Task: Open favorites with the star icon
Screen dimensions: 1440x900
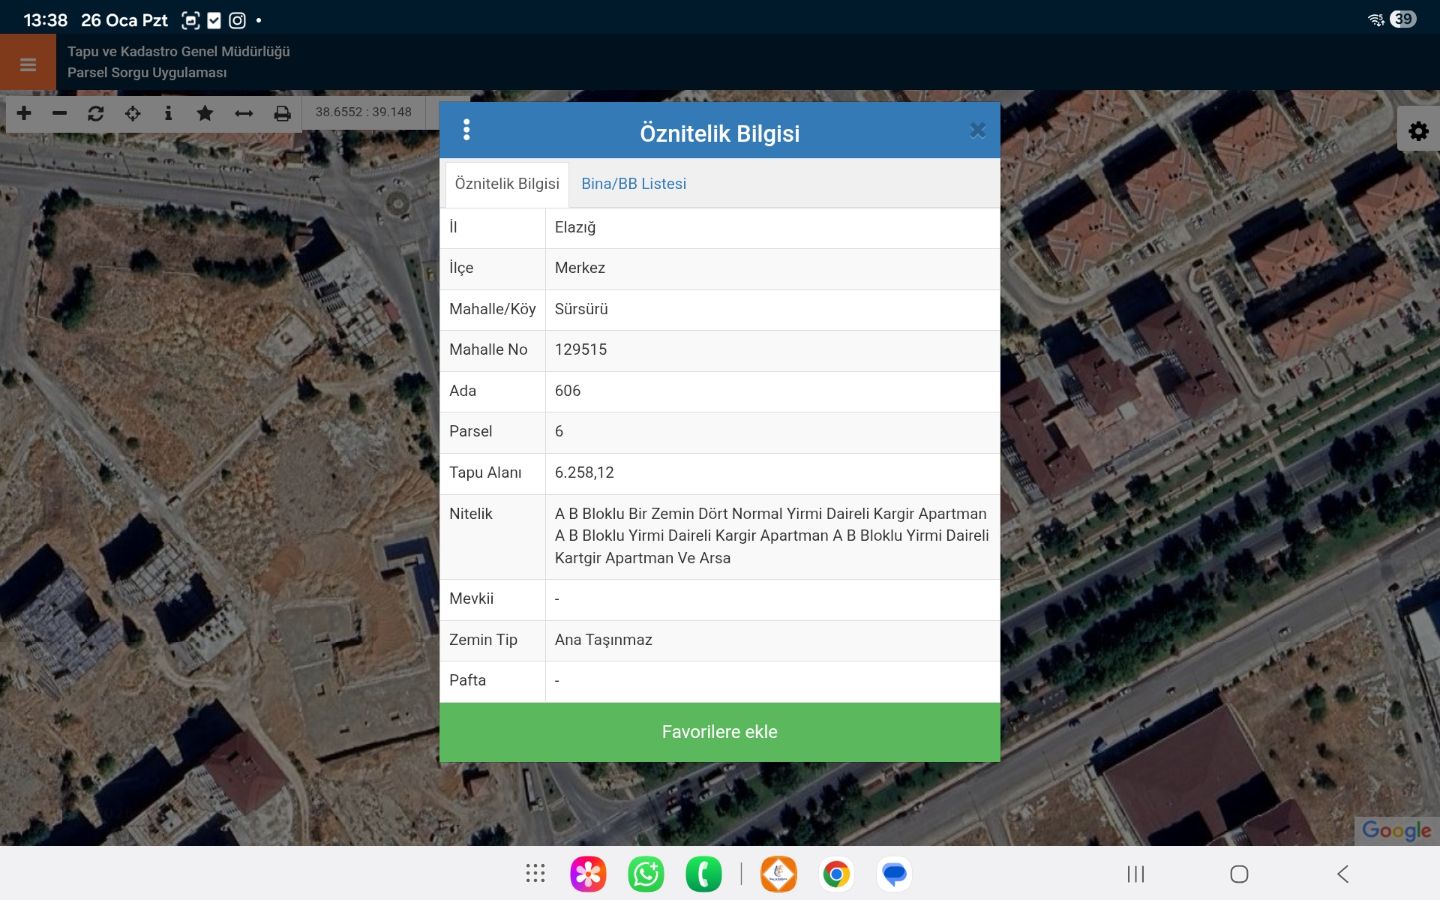Action: coord(205,113)
